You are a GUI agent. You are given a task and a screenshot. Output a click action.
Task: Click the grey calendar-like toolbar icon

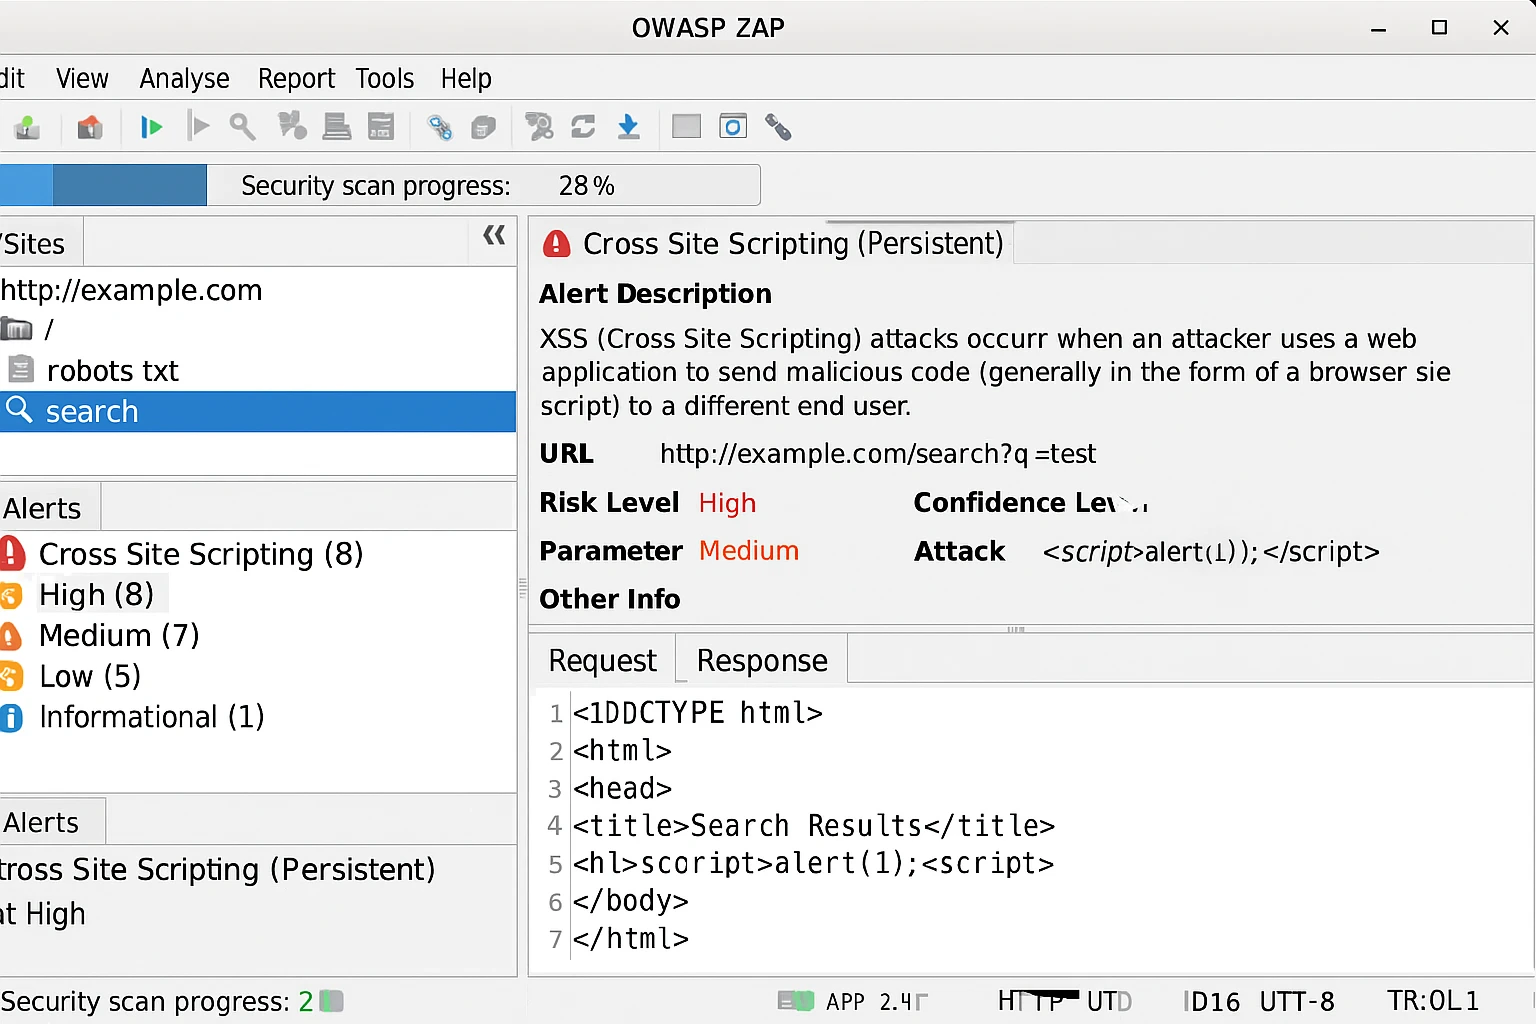click(x=381, y=126)
